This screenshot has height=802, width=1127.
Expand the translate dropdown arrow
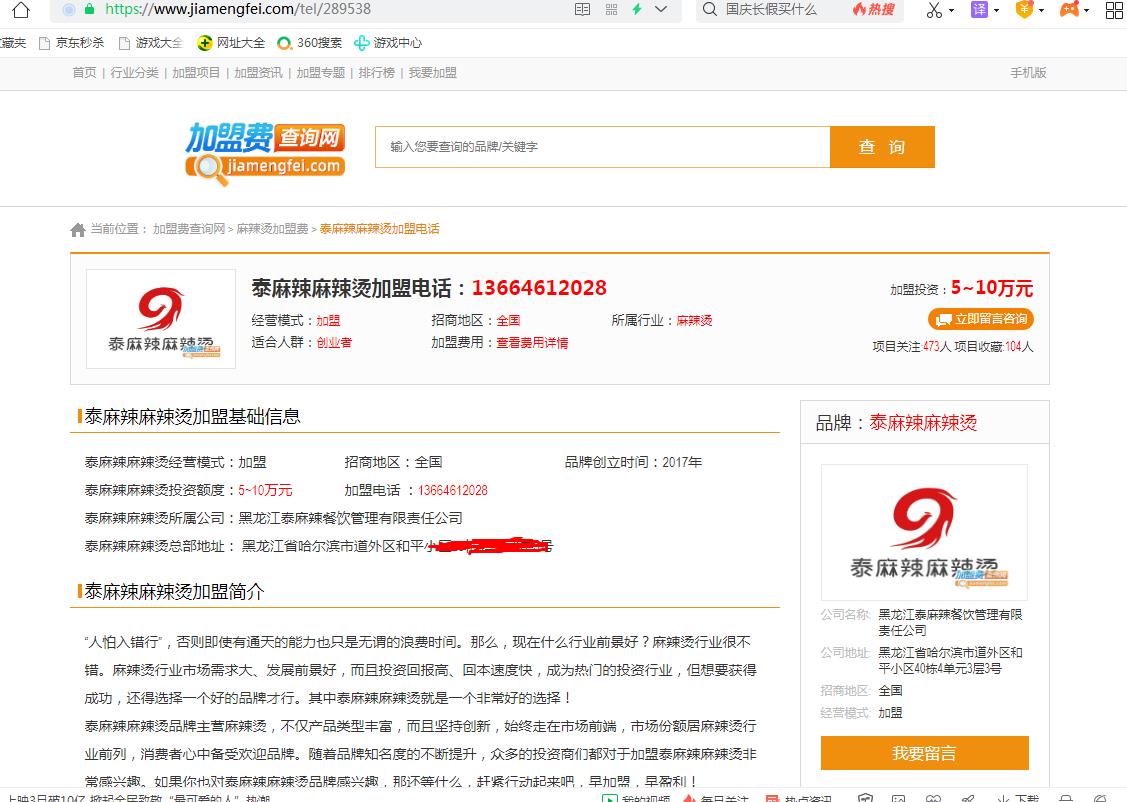coord(997,11)
